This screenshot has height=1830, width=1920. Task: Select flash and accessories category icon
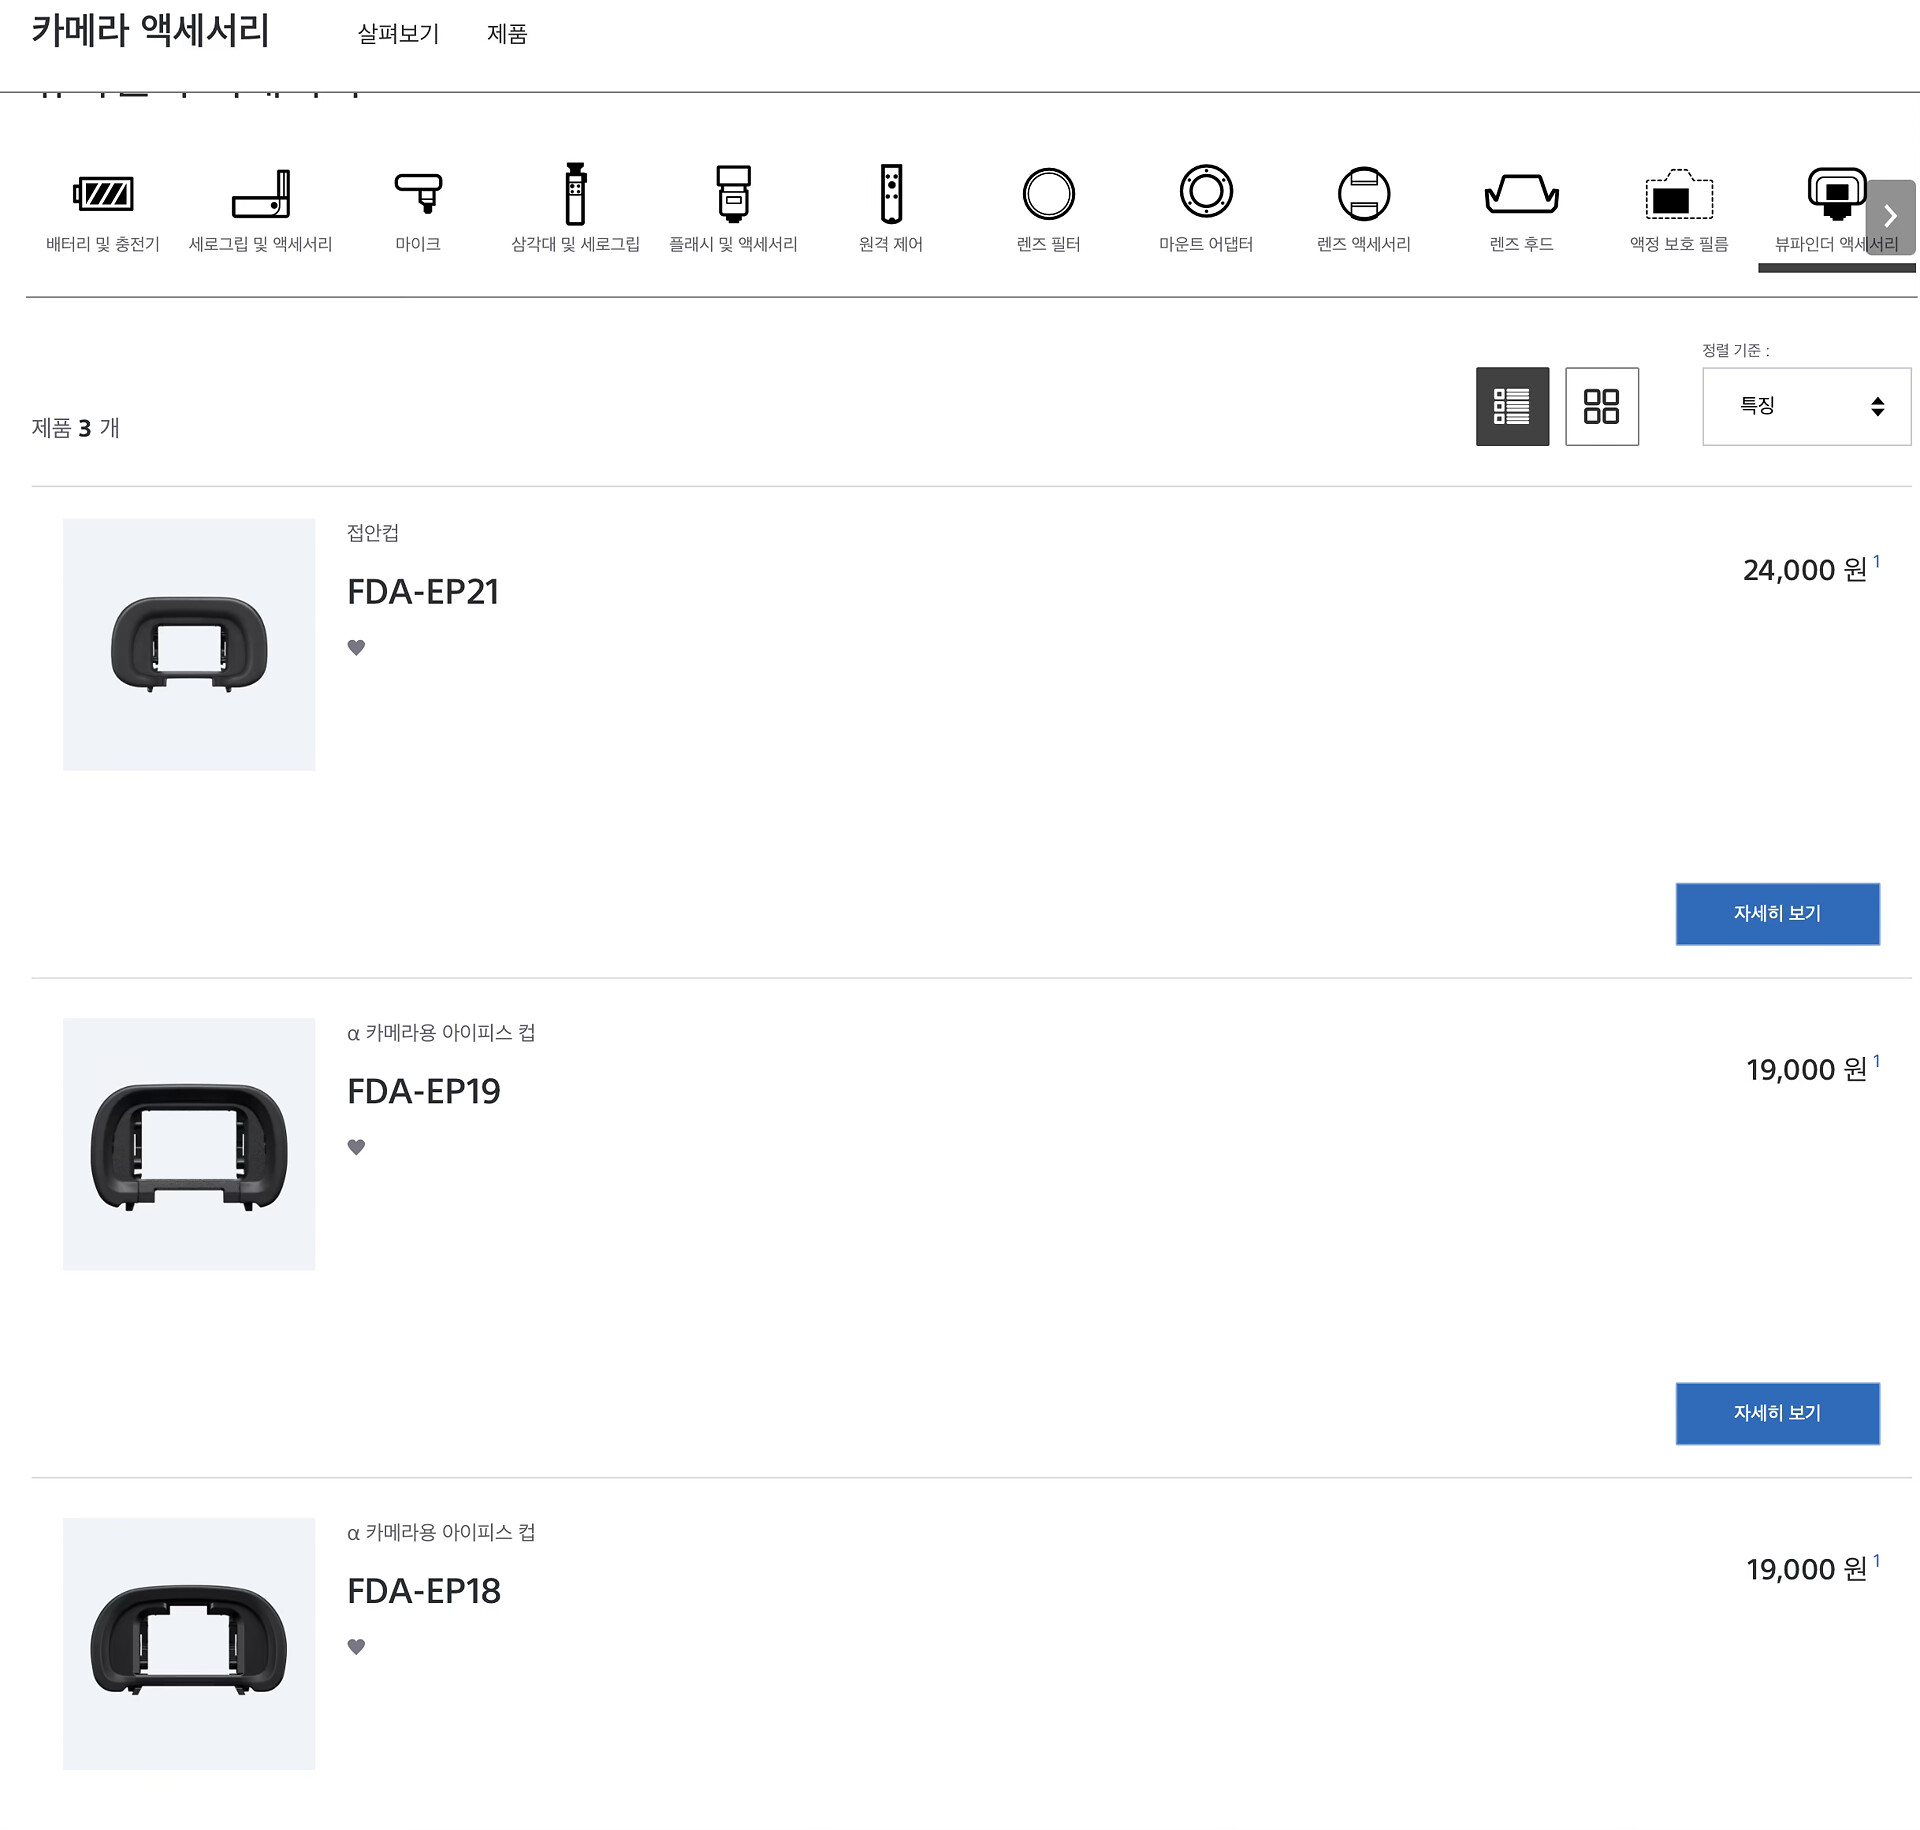pyautogui.click(x=733, y=195)
